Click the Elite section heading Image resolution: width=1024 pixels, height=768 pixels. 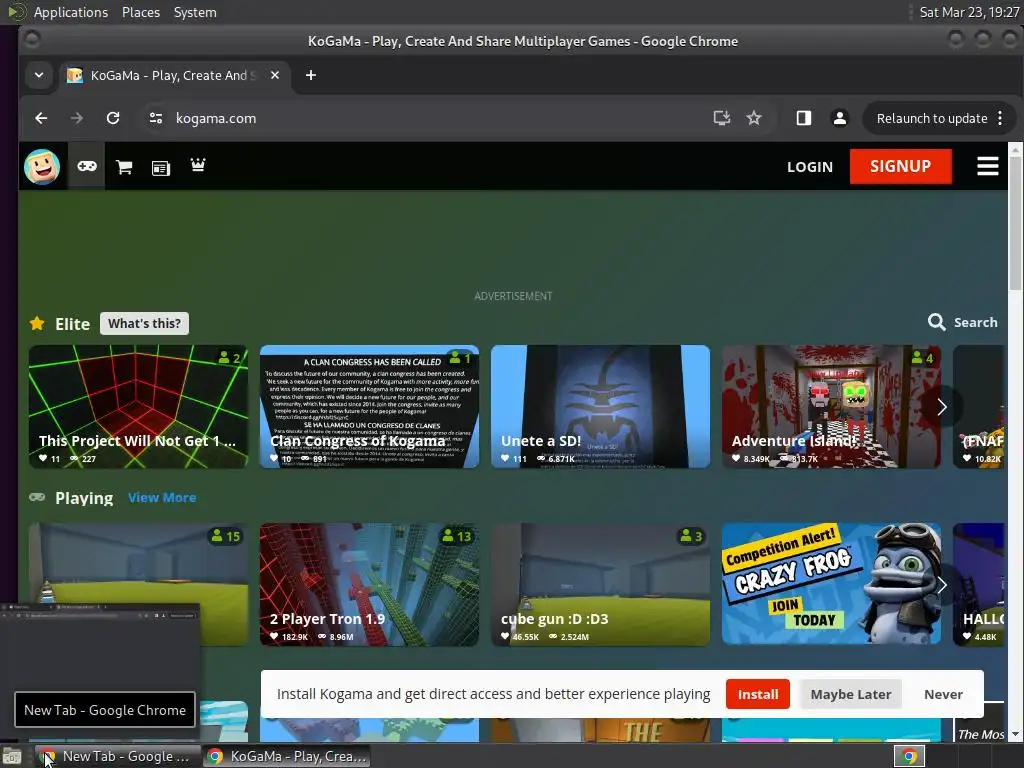coord(72,324)
